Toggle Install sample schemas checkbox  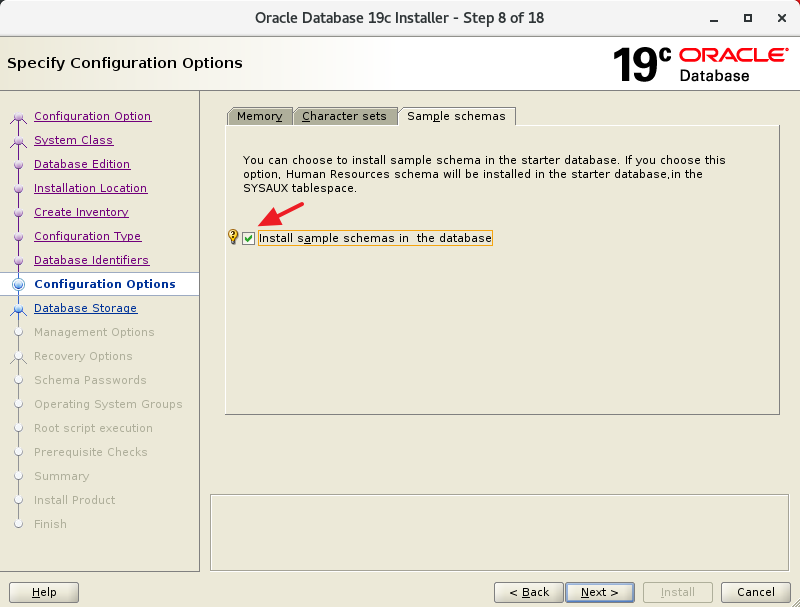point(248,238)
